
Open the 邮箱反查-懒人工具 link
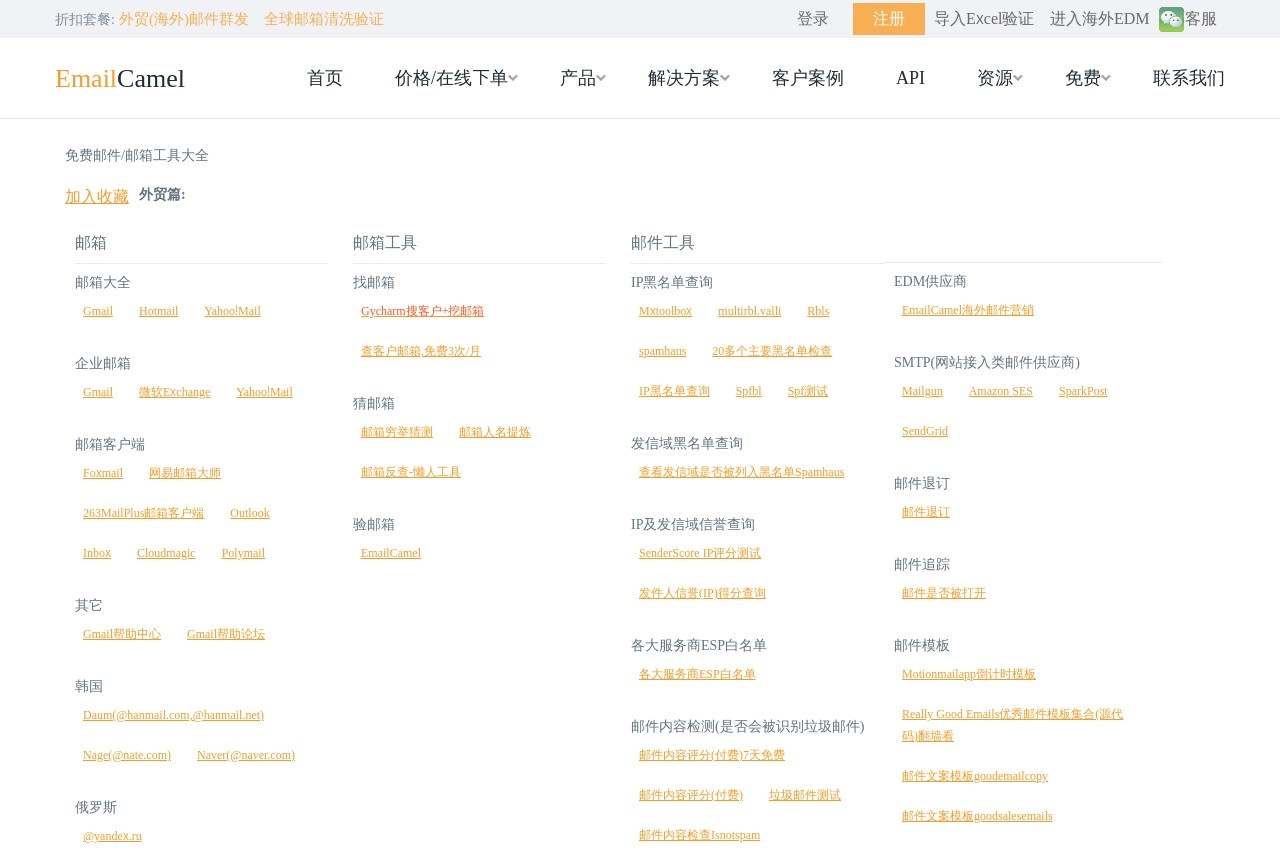point(411,472)
